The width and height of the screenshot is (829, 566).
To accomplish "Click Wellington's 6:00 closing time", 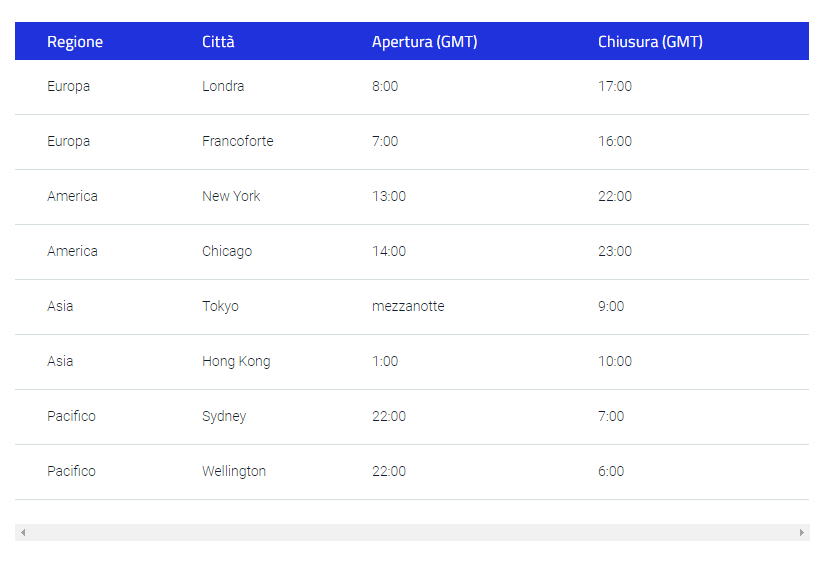I will click(611, 471).
